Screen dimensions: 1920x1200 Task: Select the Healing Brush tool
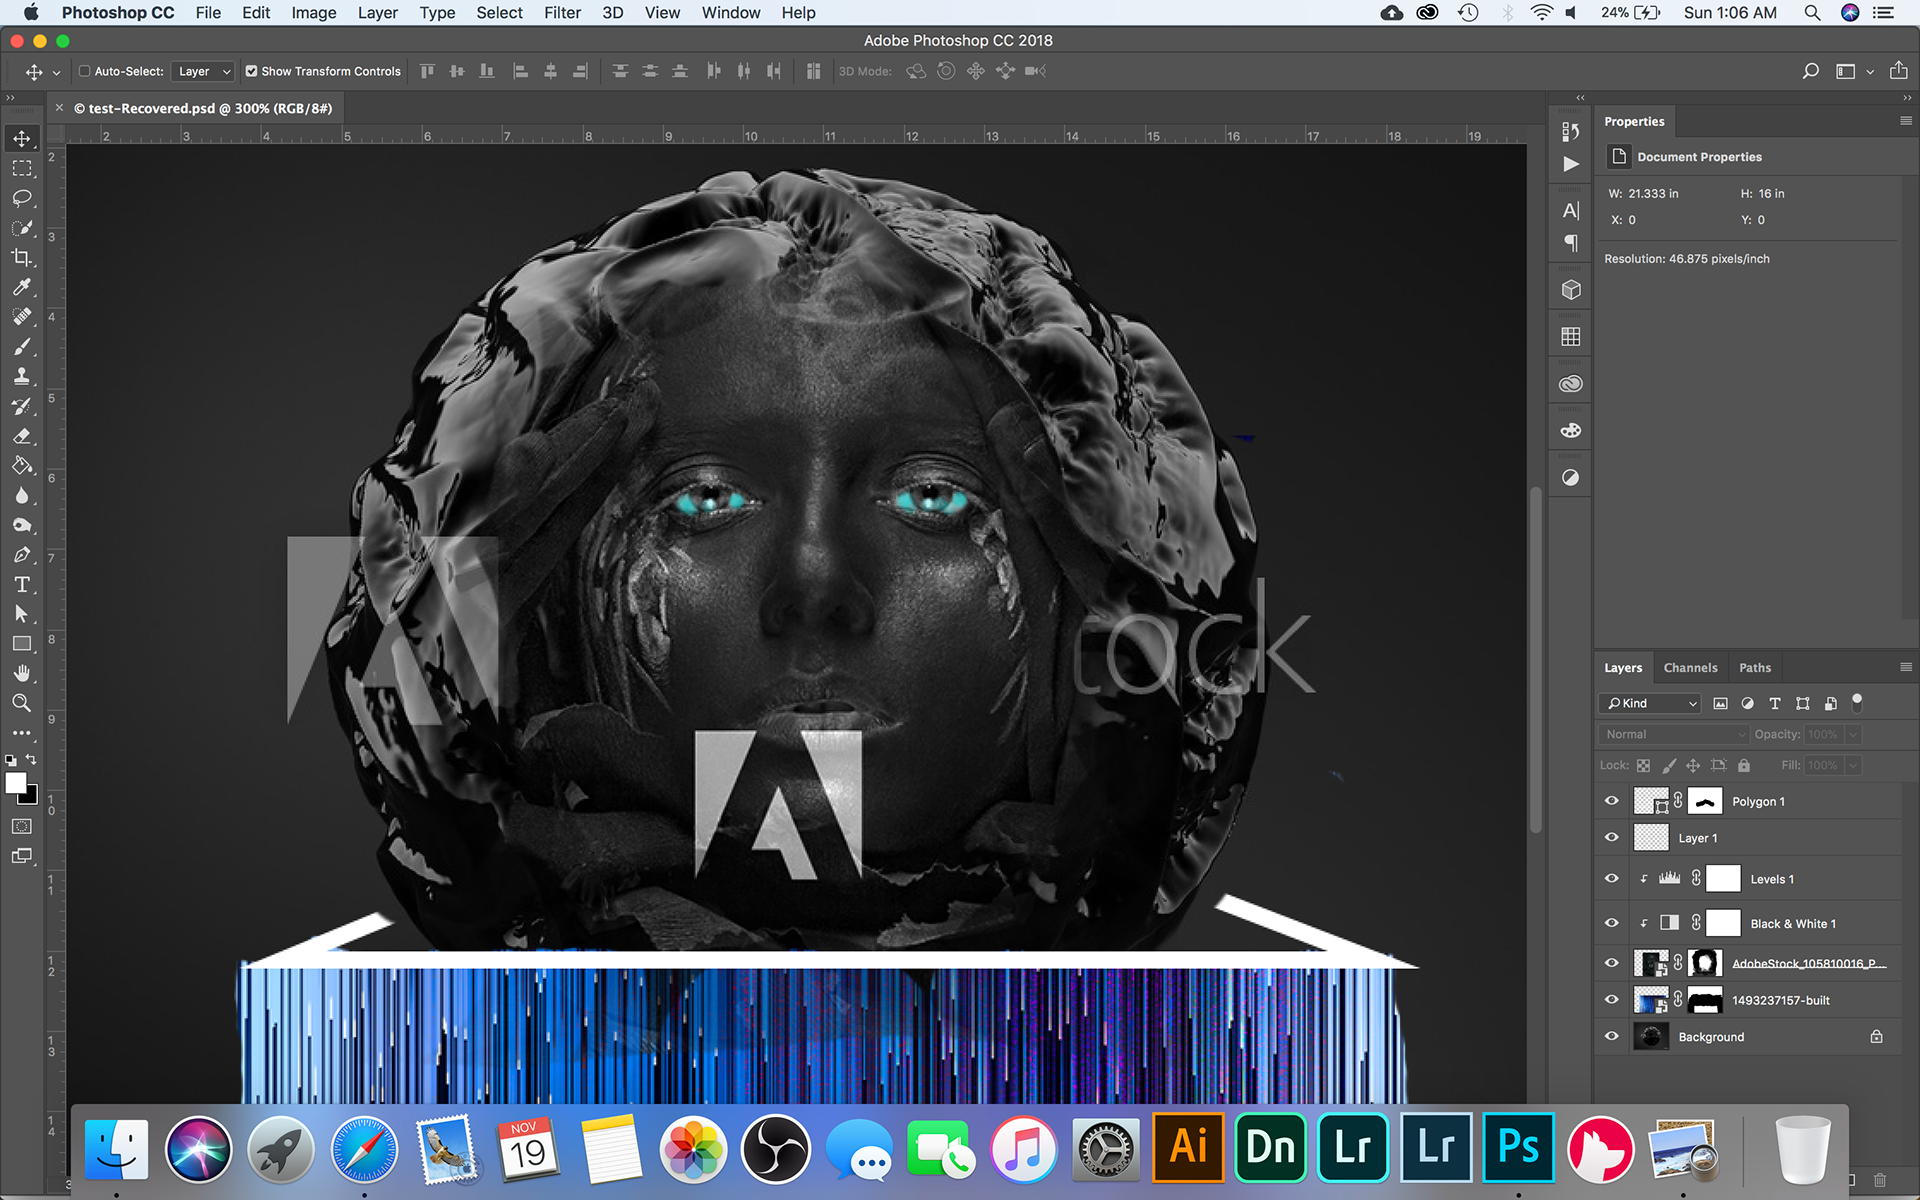[22, 317]
